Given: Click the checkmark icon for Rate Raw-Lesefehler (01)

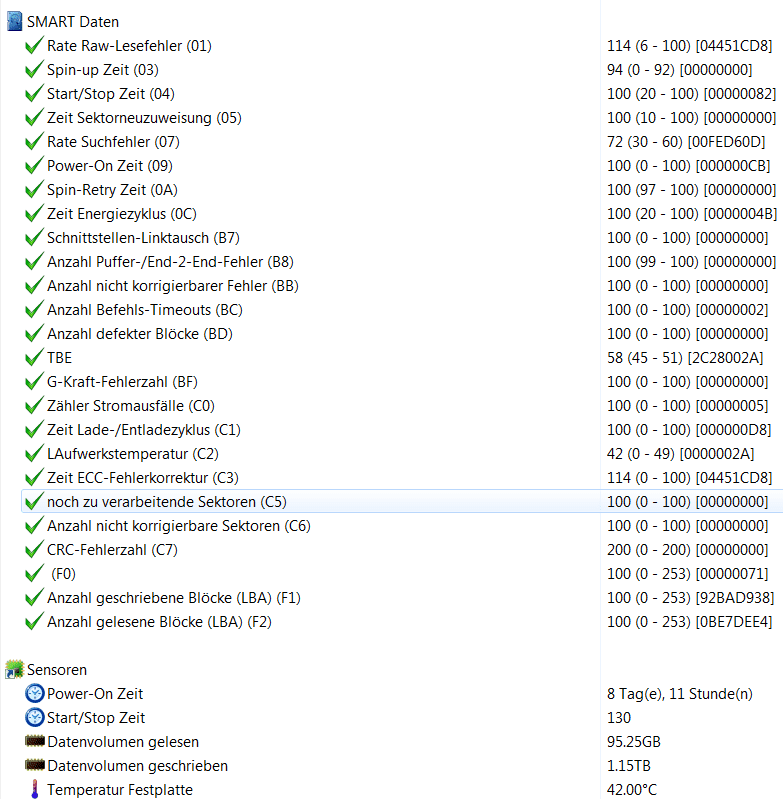Looking at the screenshot, I should tap(34, 45).
